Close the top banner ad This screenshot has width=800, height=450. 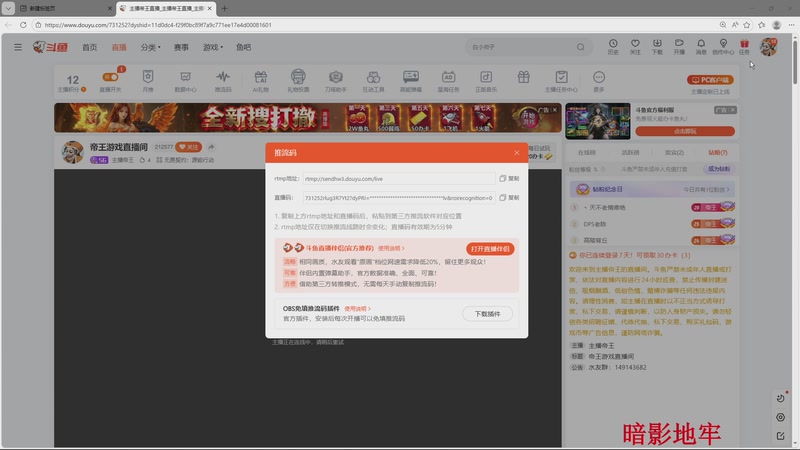coord(555,109)
